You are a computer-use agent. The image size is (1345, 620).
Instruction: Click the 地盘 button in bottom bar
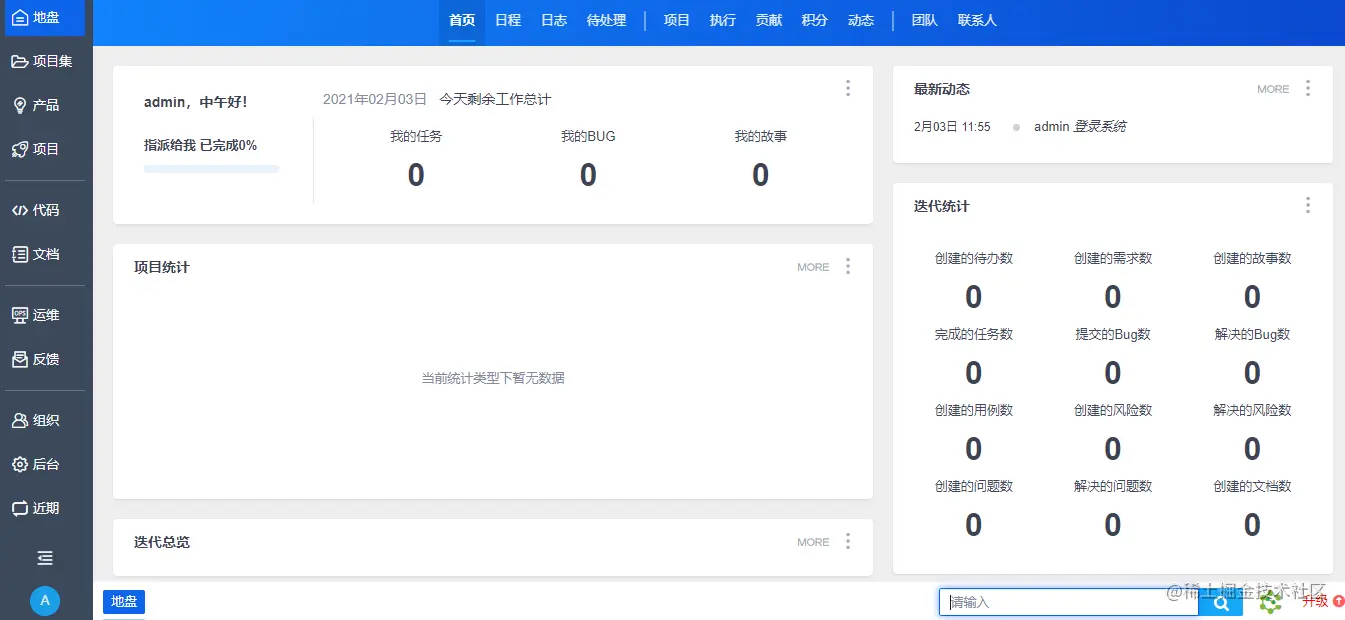point(124,601)
